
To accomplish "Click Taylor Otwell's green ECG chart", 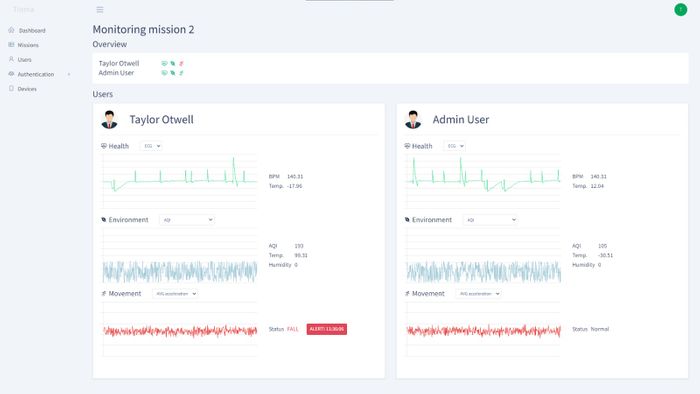I will (179, 181).
